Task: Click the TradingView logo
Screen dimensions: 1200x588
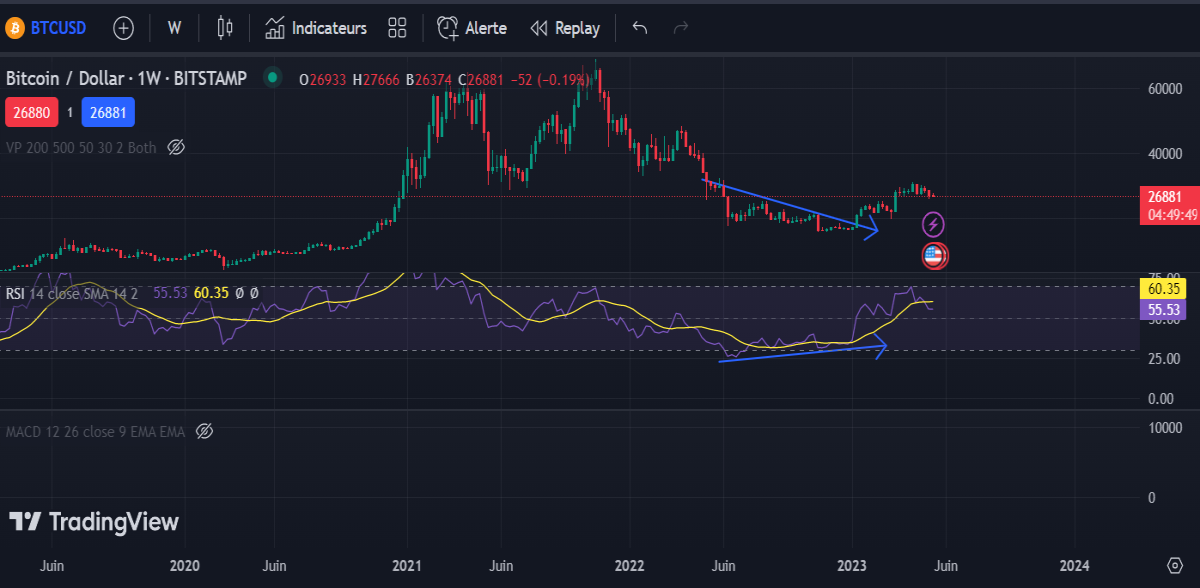Action: point(94,521)
